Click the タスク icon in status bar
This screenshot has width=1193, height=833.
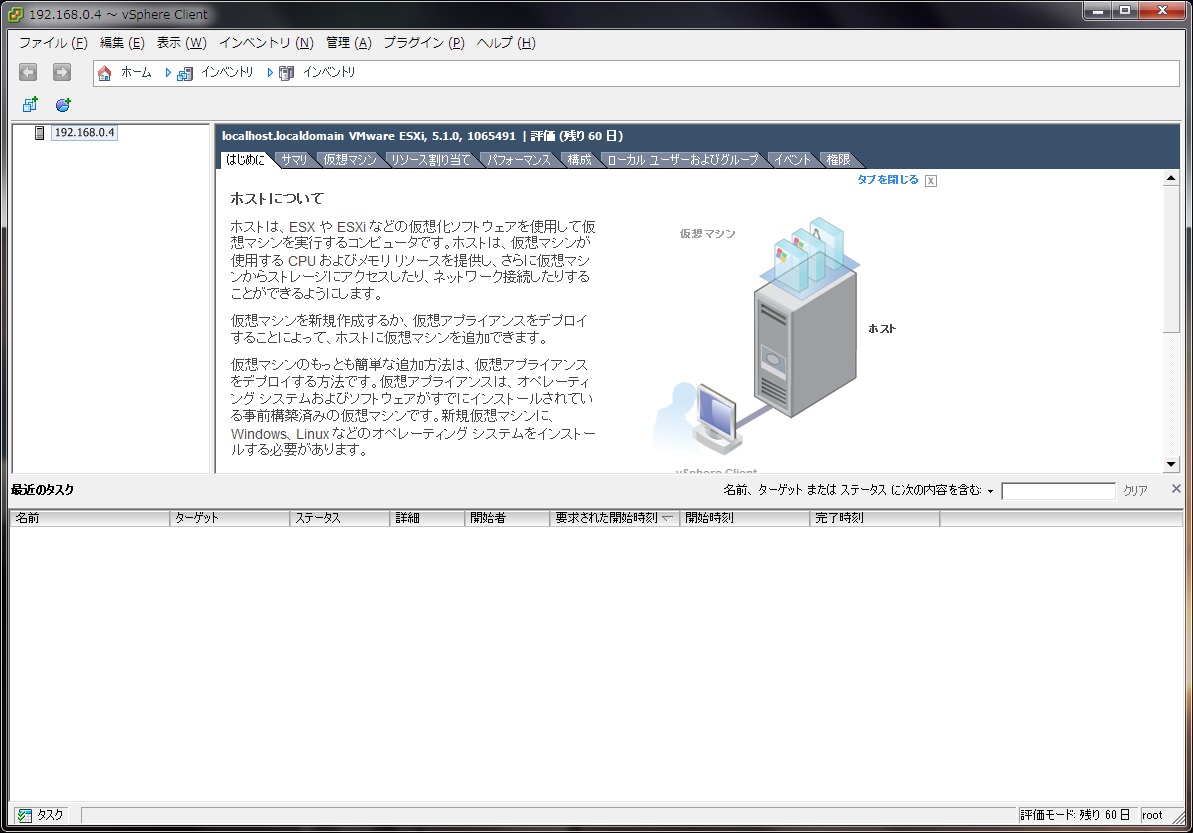pos(24,816)
